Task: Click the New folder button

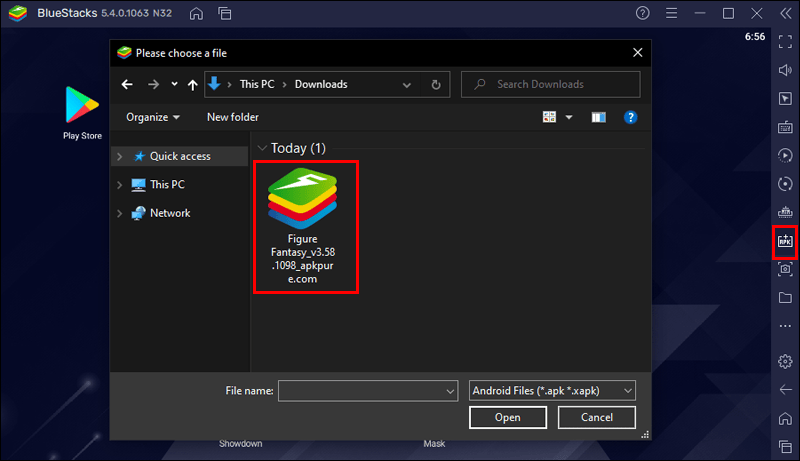Action: coord(233,117)
